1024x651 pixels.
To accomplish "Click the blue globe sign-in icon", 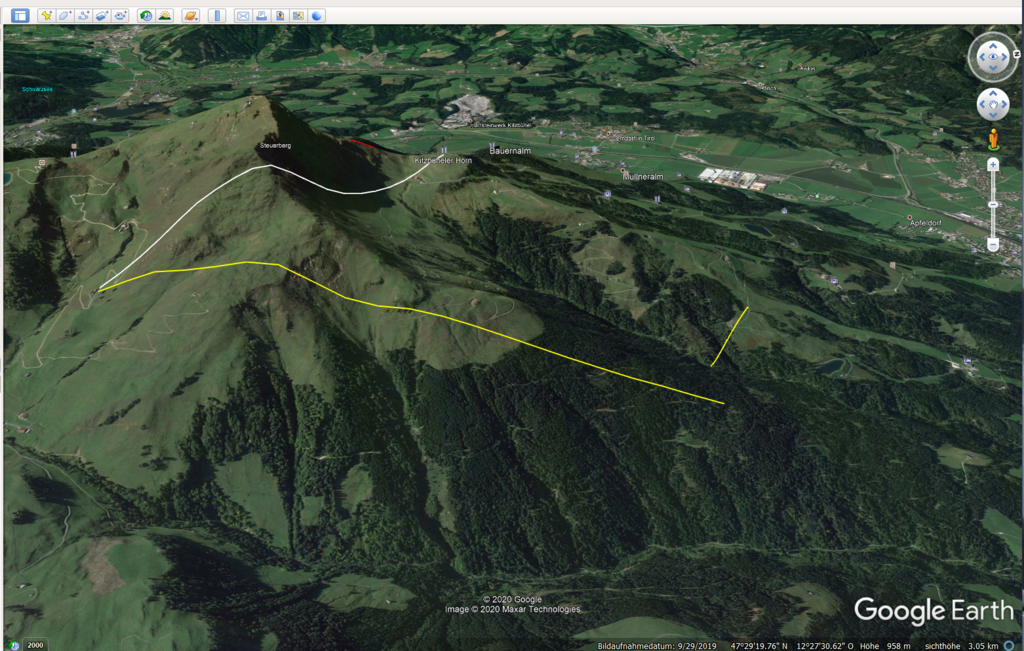I will click(x=316, y=16).
